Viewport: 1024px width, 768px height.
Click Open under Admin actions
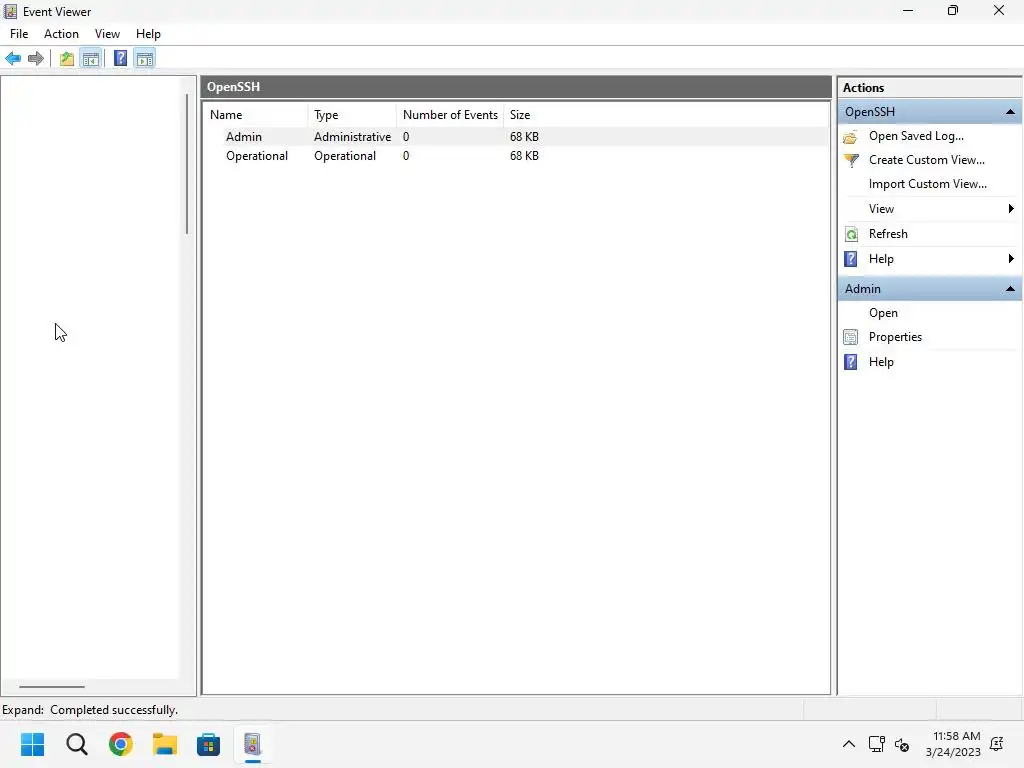[x=883, y=313]
